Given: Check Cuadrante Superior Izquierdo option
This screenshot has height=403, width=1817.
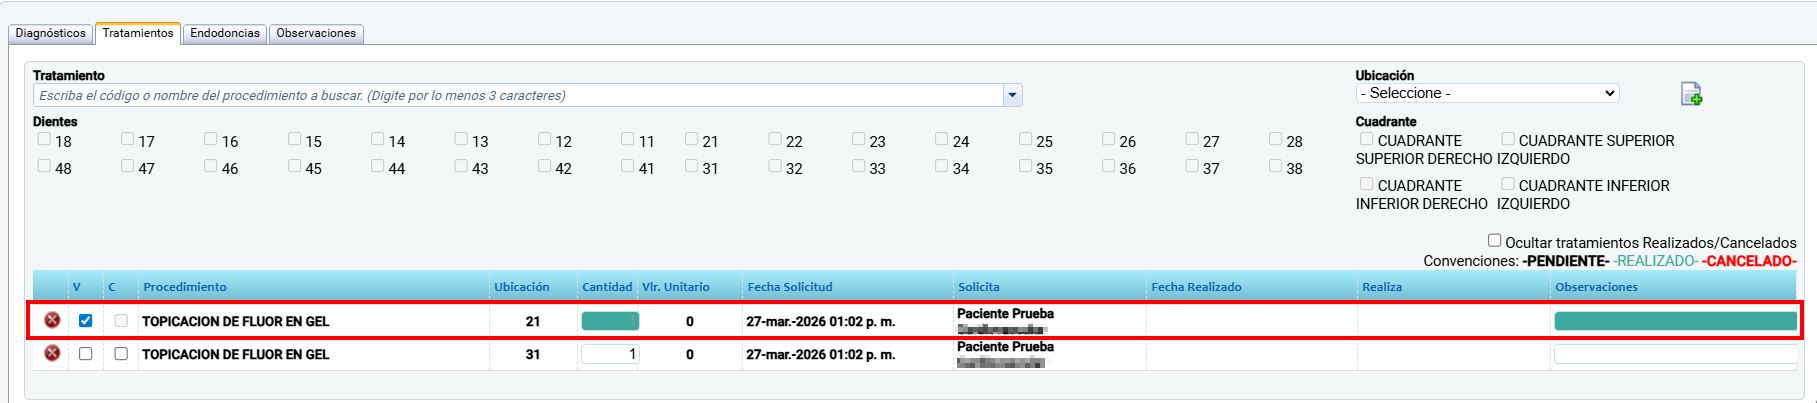Looking at the screenshot, I should coord(1508,139).
